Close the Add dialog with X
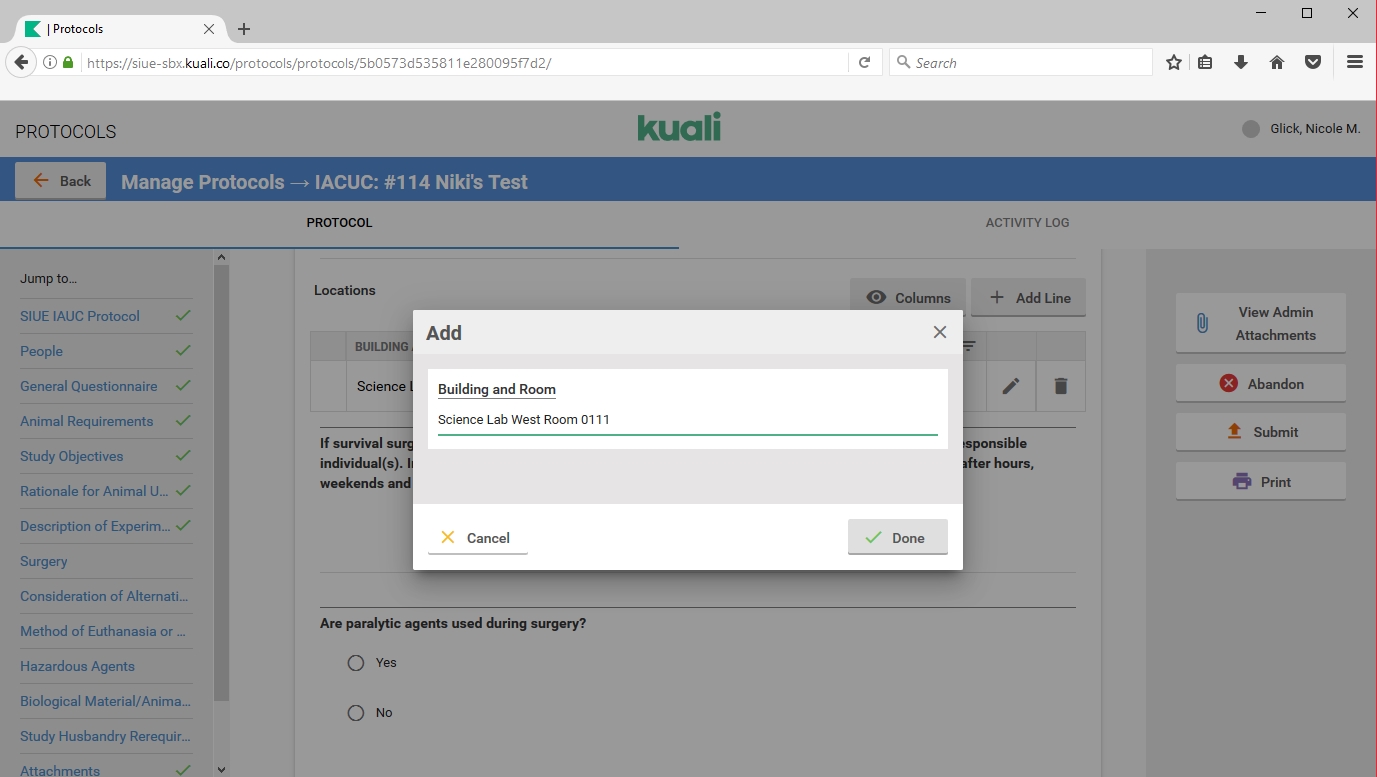This screenshot has height=777, width=1377. pos(939,332)
